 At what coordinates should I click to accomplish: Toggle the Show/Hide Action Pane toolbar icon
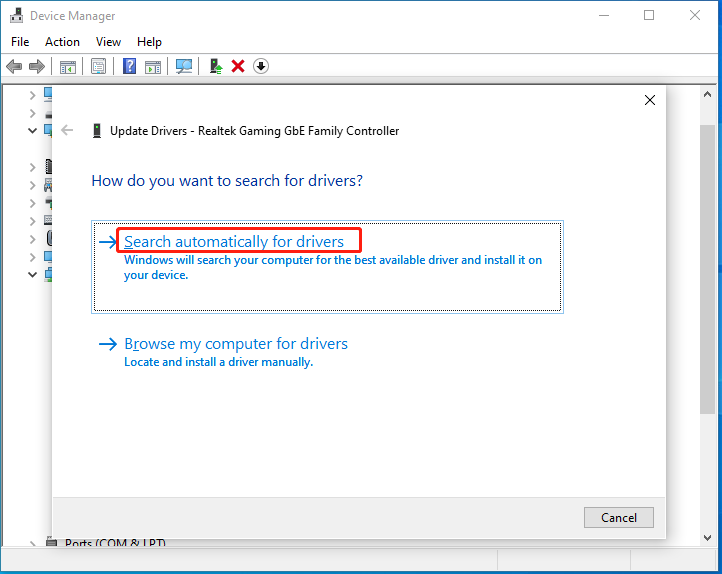[x=153, y=67]
